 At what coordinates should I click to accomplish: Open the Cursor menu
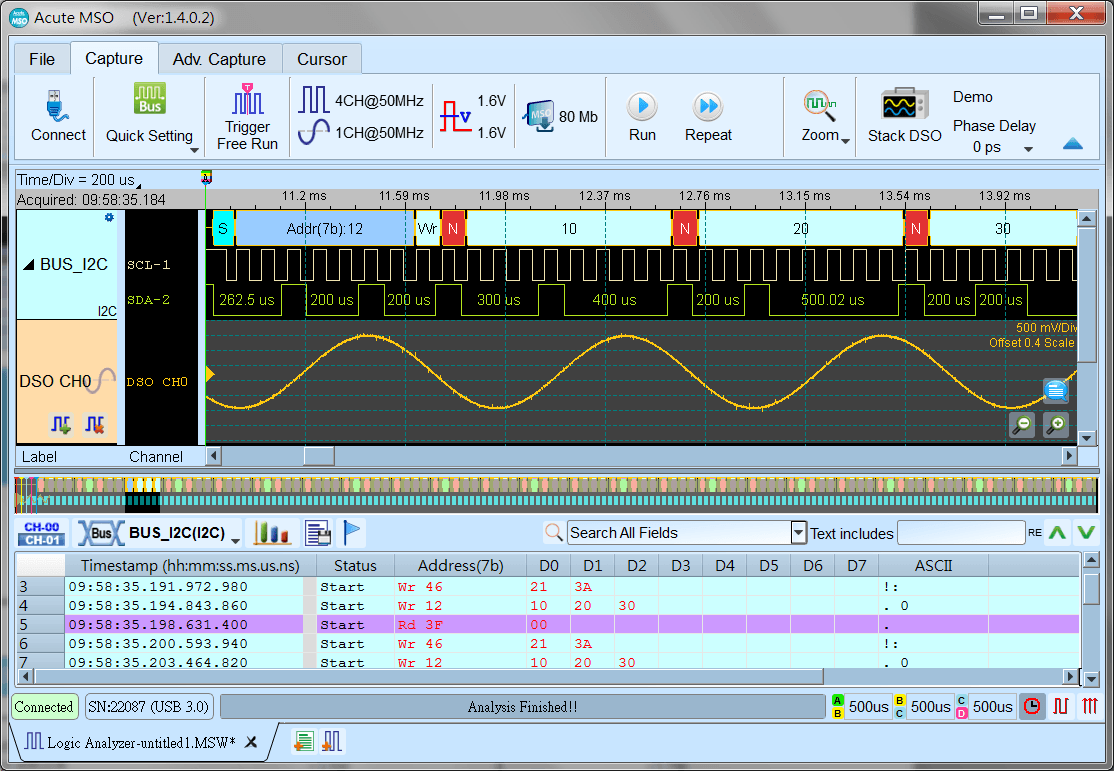coord(322,59)
